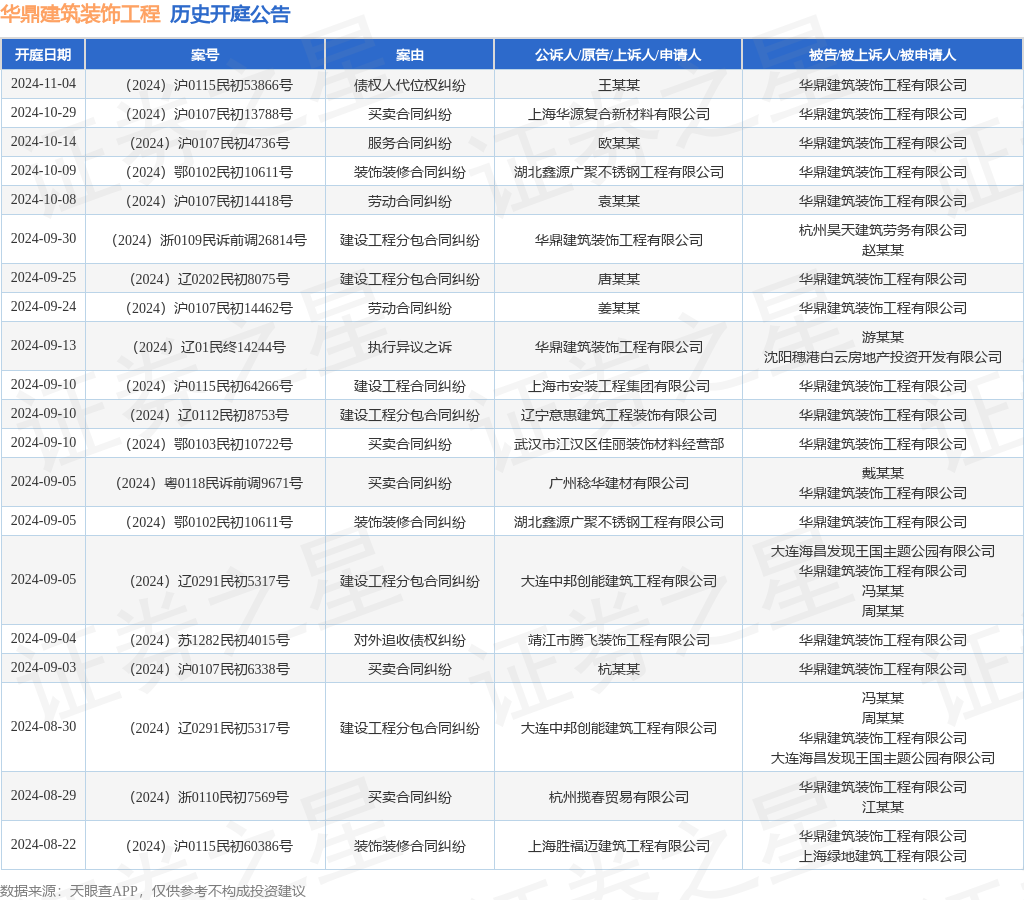This screenshot has width=1024, height=900.
Task: Click defendant 上海绿地建筑工程有限公司
Action: (x=882, y=856)
